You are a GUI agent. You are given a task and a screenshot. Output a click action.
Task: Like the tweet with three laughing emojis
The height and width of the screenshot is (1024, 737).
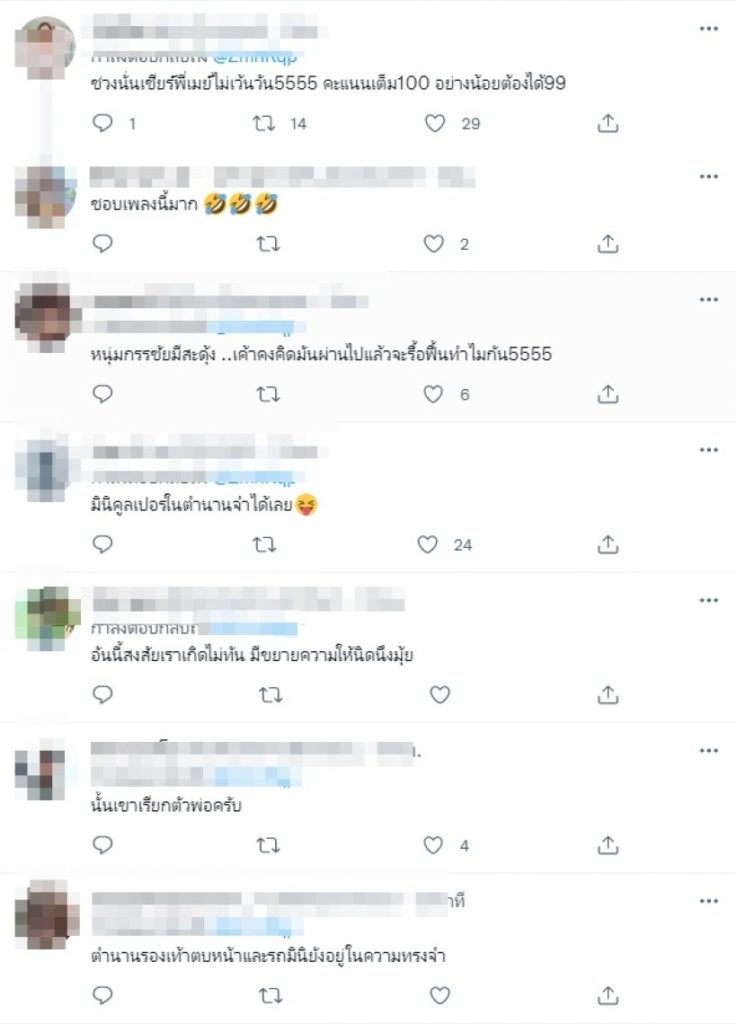pyautogui.click(x=433, y=244)
